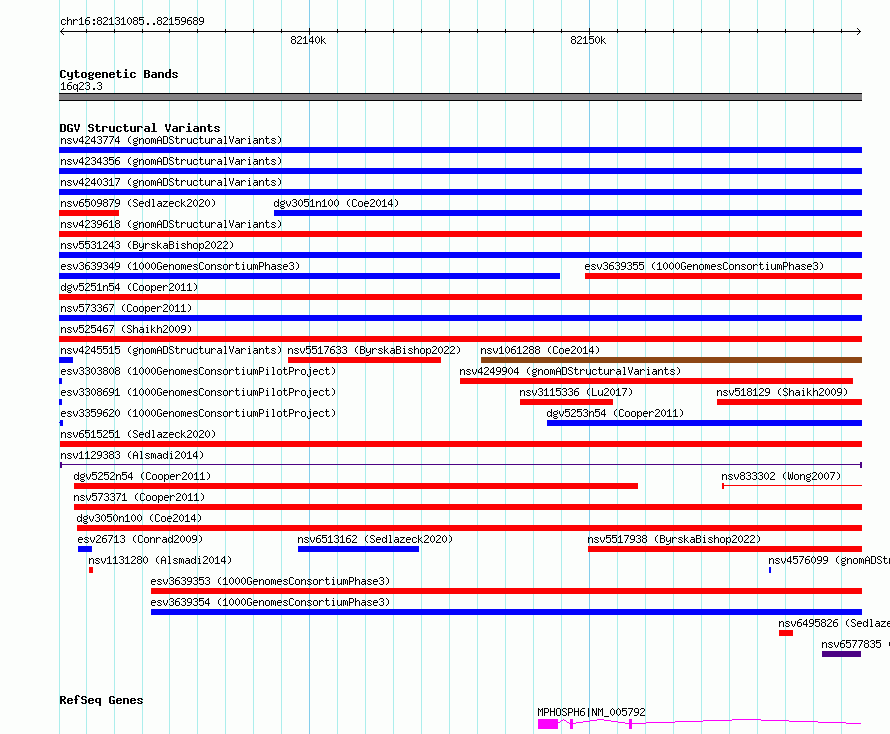Select the nsv4234356 blue variant bar
Screen dimensions: 890x734
tap(460, 171)
